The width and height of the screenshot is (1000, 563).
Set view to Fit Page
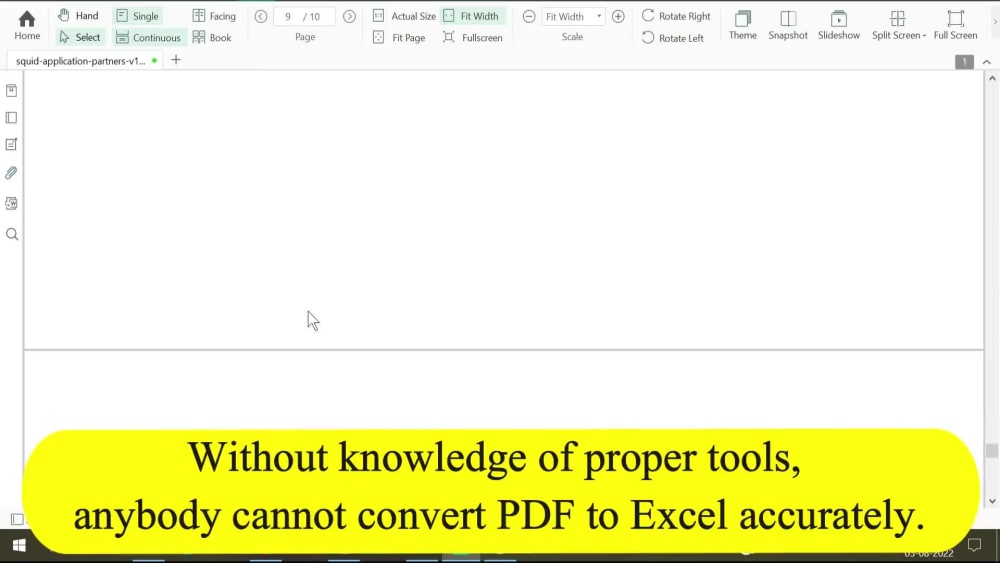pos(399,38)
